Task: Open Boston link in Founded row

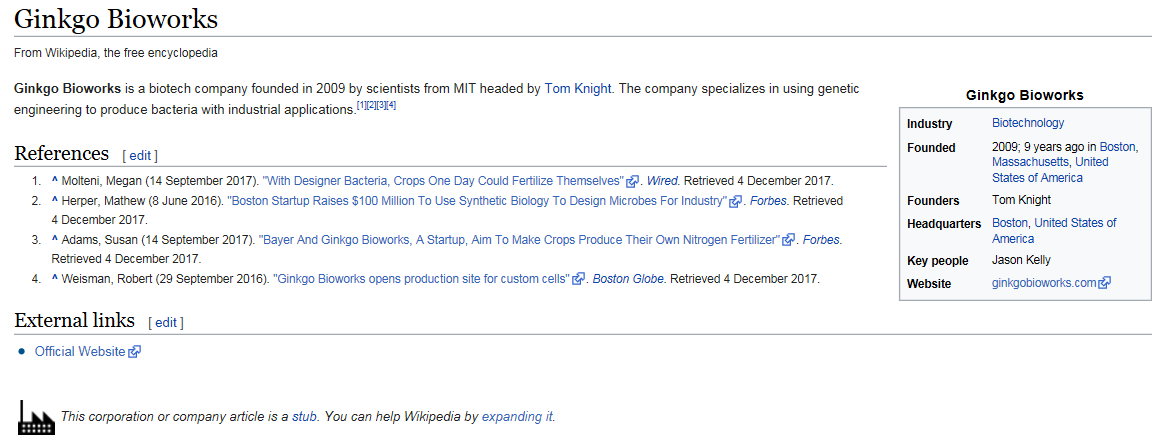Action: [x=1118, y=147]
